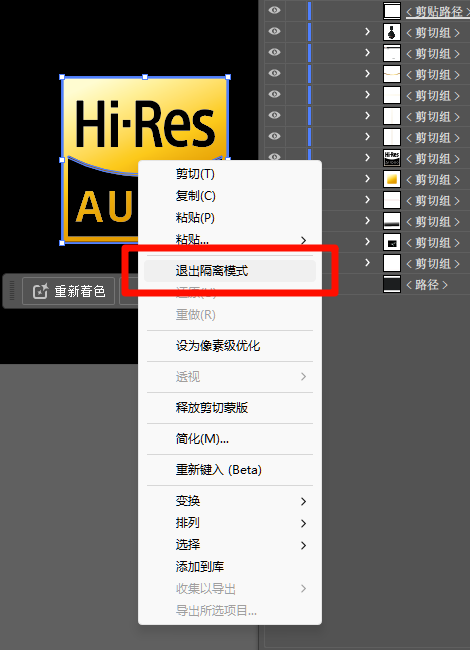Click the Hi-Res text in the canvas artwork

(x=145, y=124)
